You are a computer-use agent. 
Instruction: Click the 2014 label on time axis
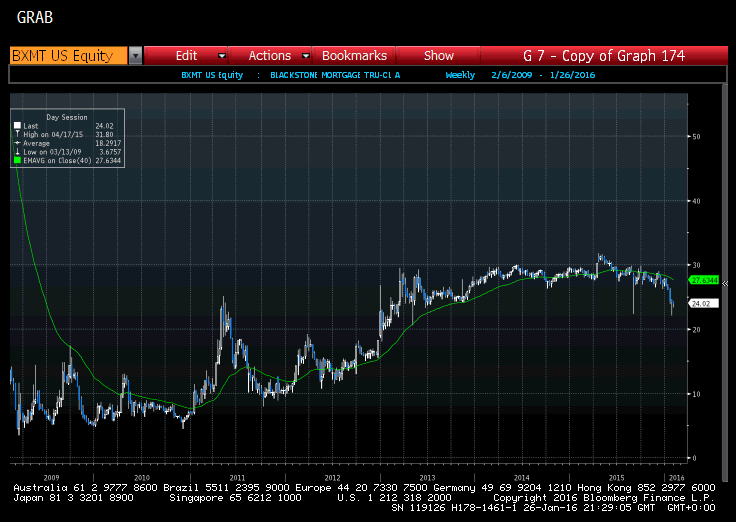(x=521, y=478)
